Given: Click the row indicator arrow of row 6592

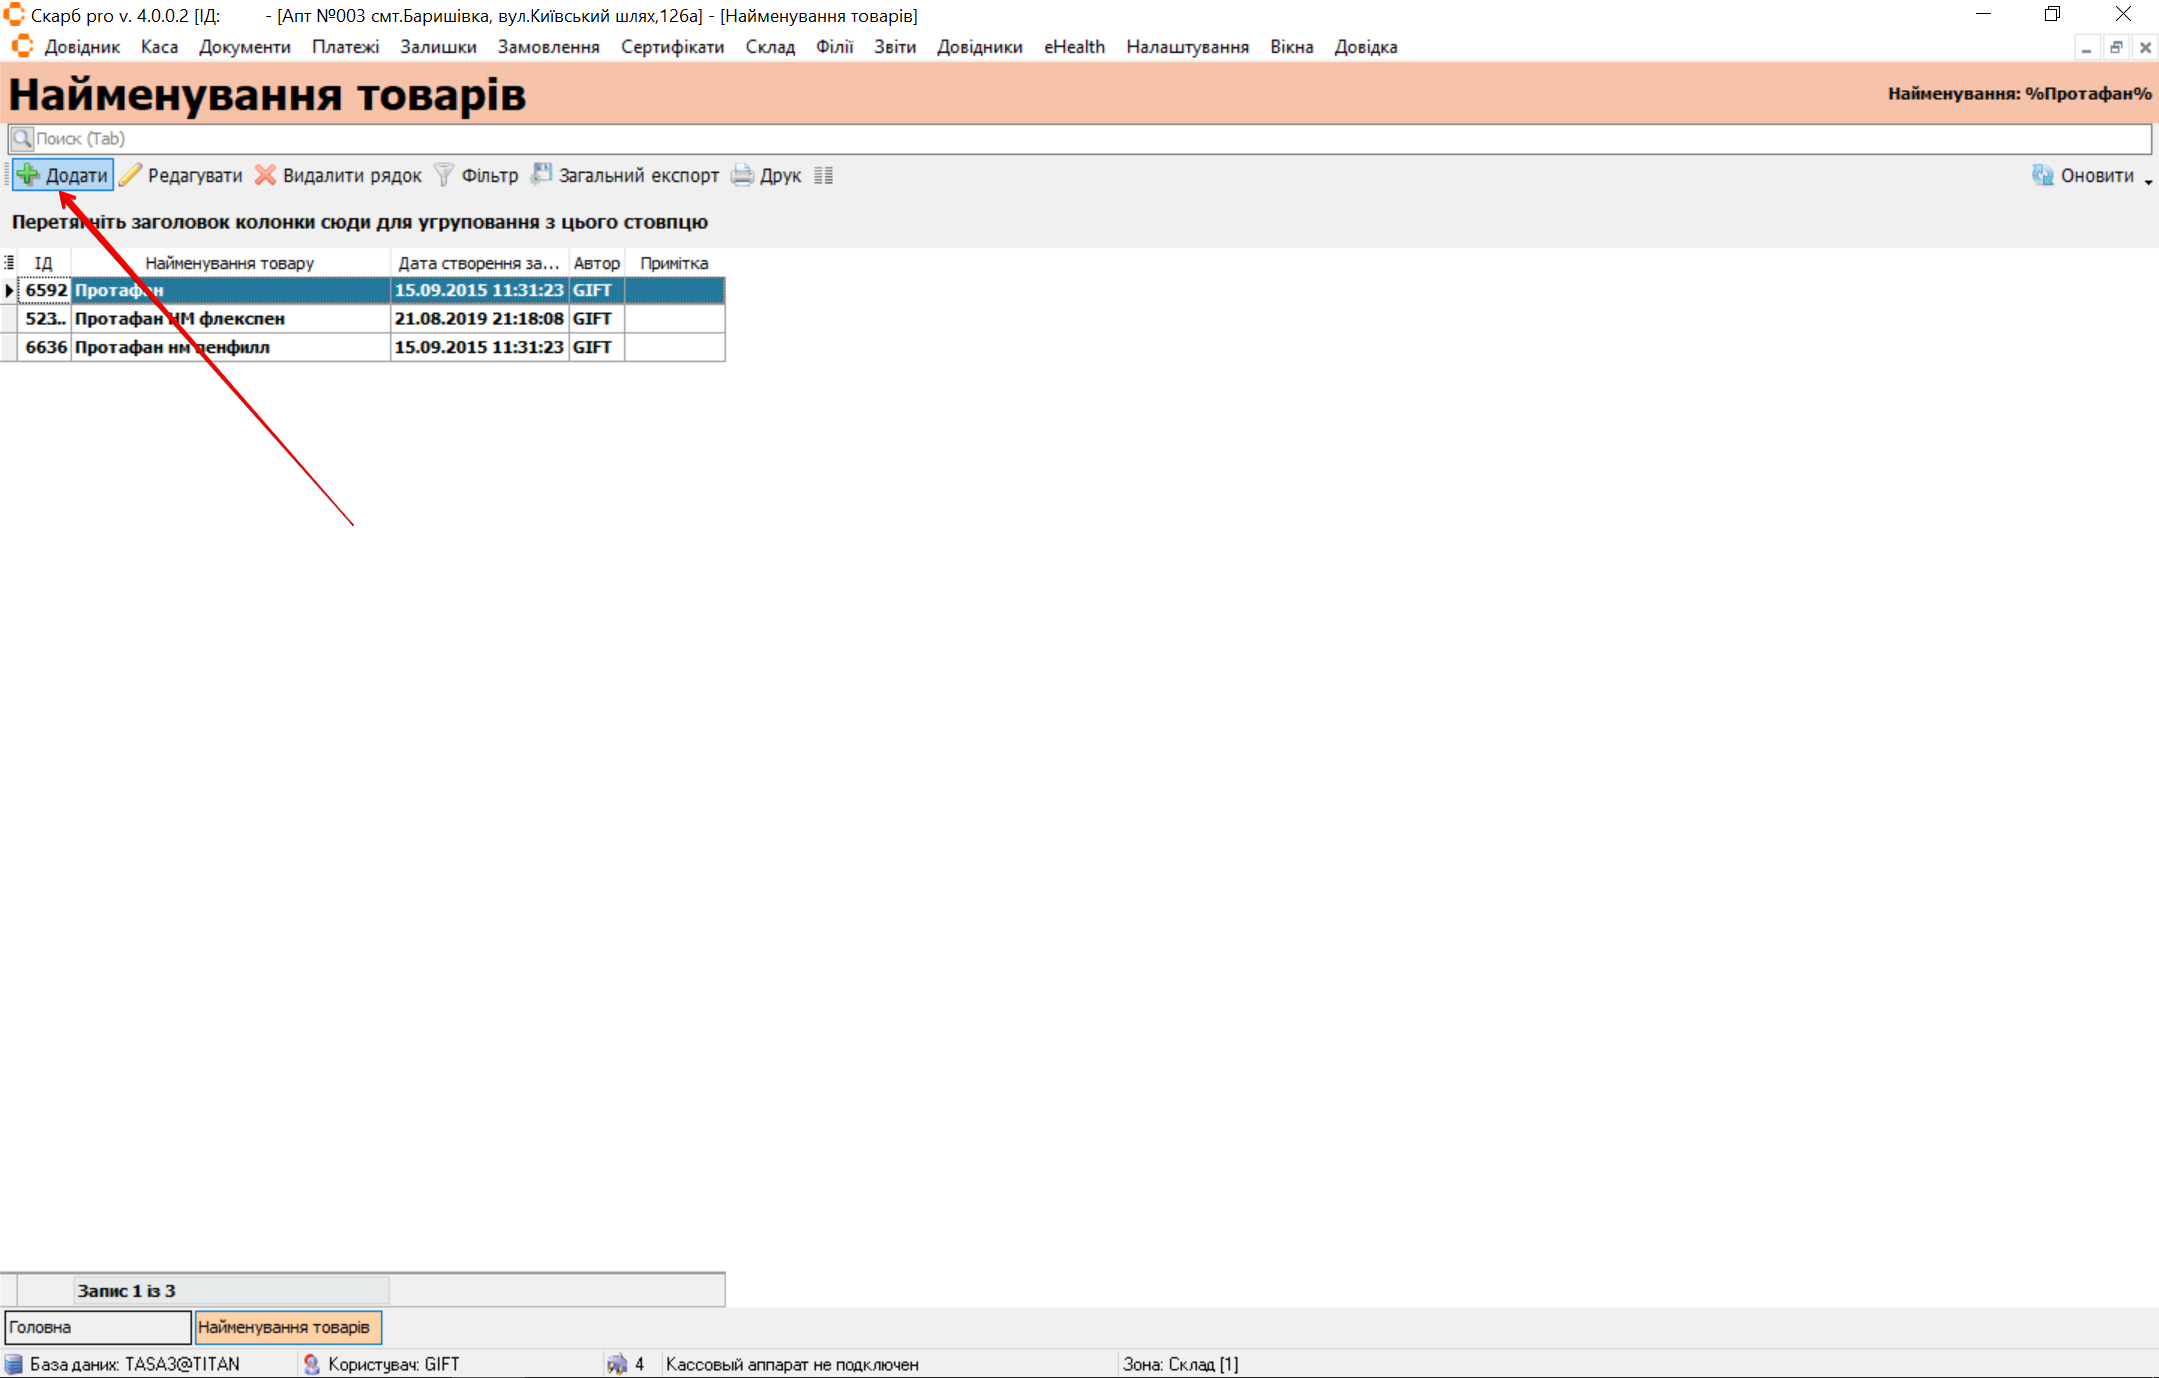Looking at the screenshot, I should 9,290.
